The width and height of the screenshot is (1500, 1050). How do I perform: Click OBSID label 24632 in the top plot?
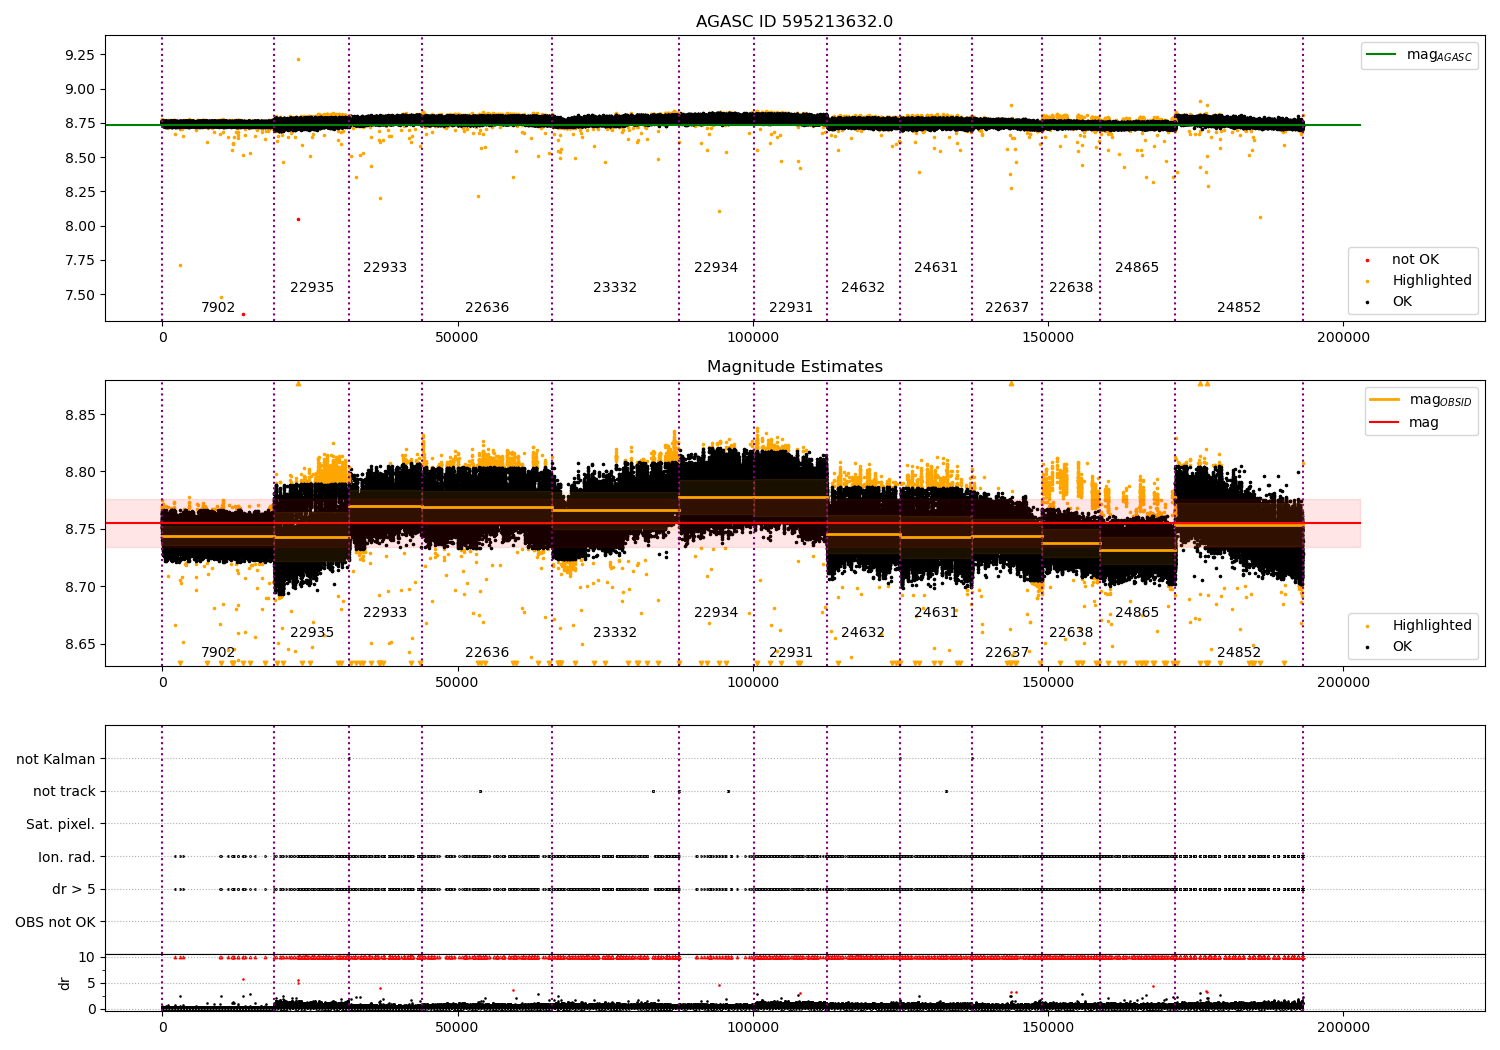(863, 288)
